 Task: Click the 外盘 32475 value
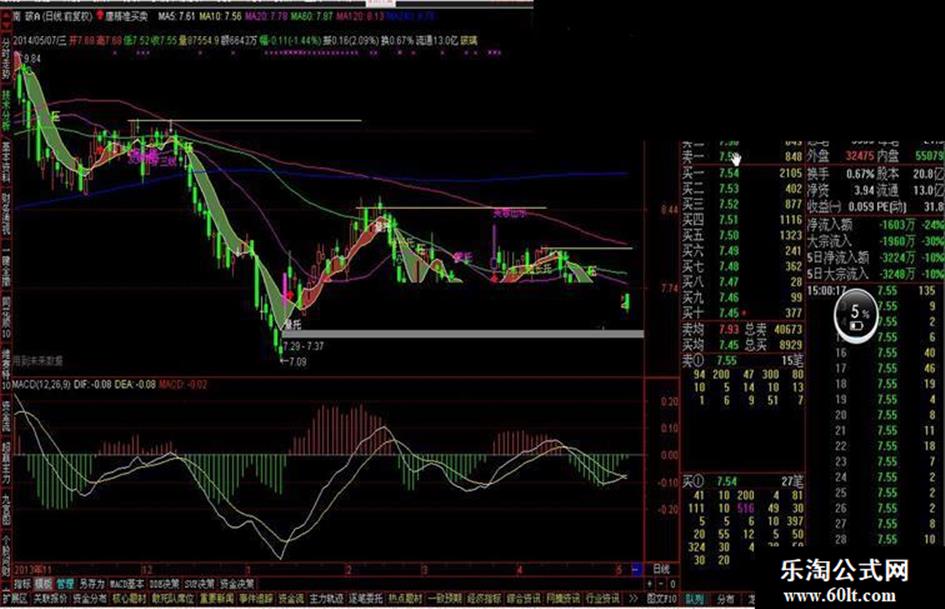[x=859, y=156]
